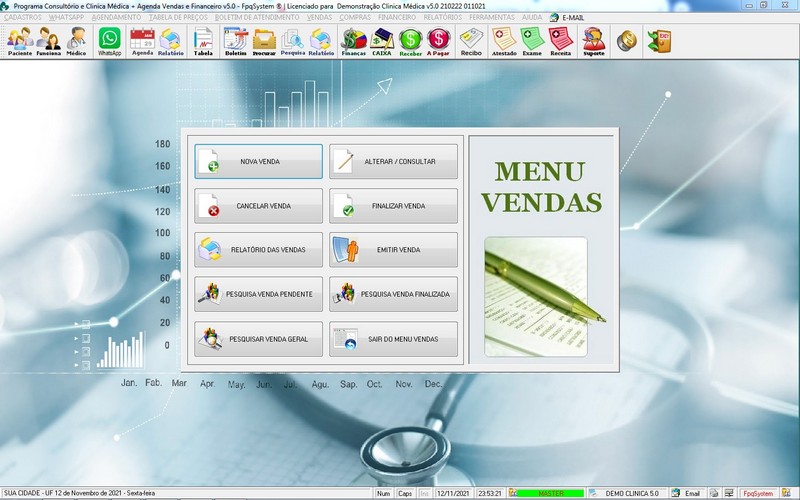Click the ALTERAR / CONSULTAR button
The height and width of the screenshot is (500, 800).
point(393,161)
